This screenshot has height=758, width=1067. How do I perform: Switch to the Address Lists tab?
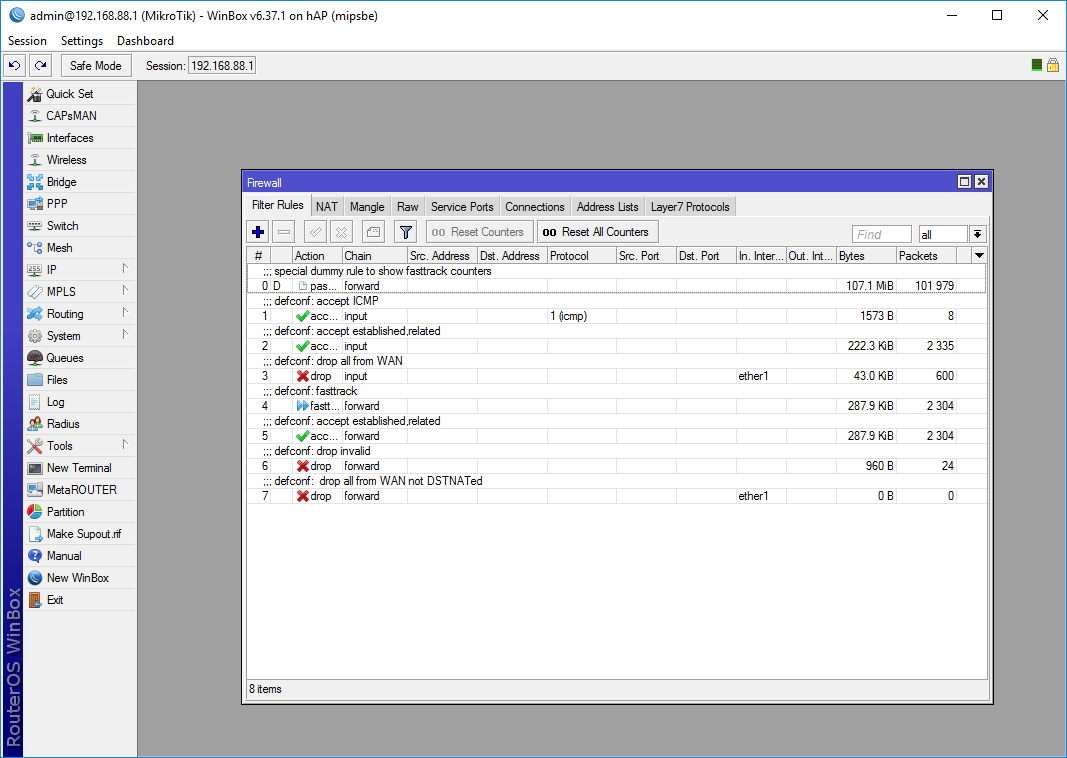(608, 207)
